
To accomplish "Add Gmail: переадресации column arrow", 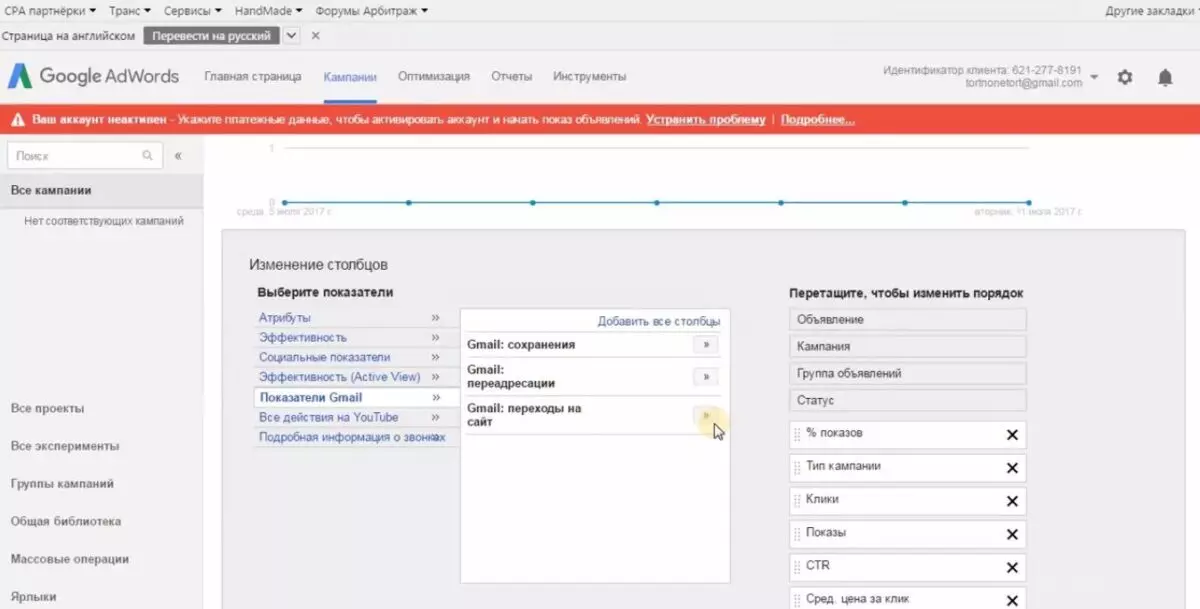I will click(x=705, y=377).
